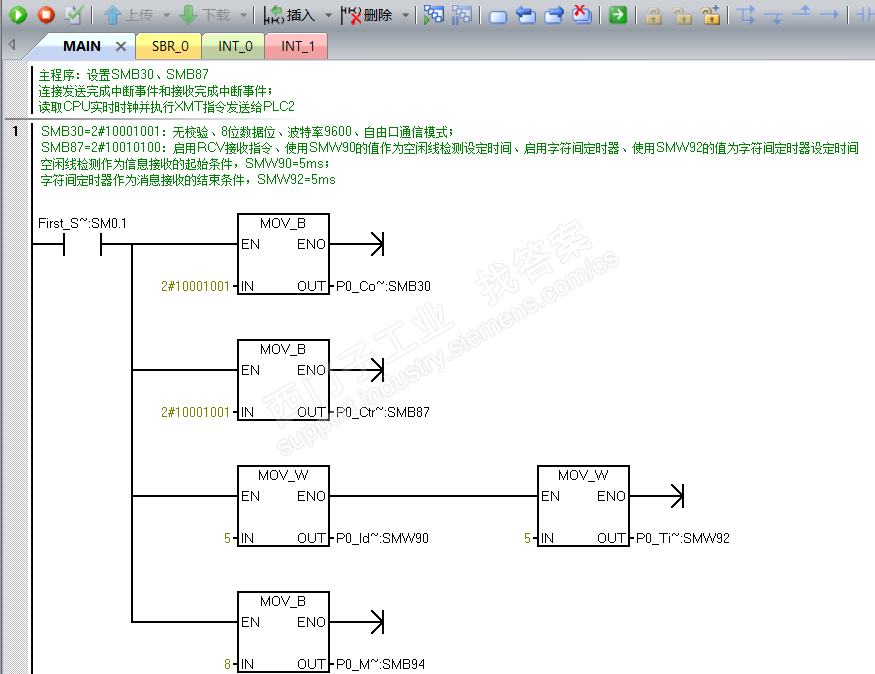Click the upload (上传) button

[129, 15]
